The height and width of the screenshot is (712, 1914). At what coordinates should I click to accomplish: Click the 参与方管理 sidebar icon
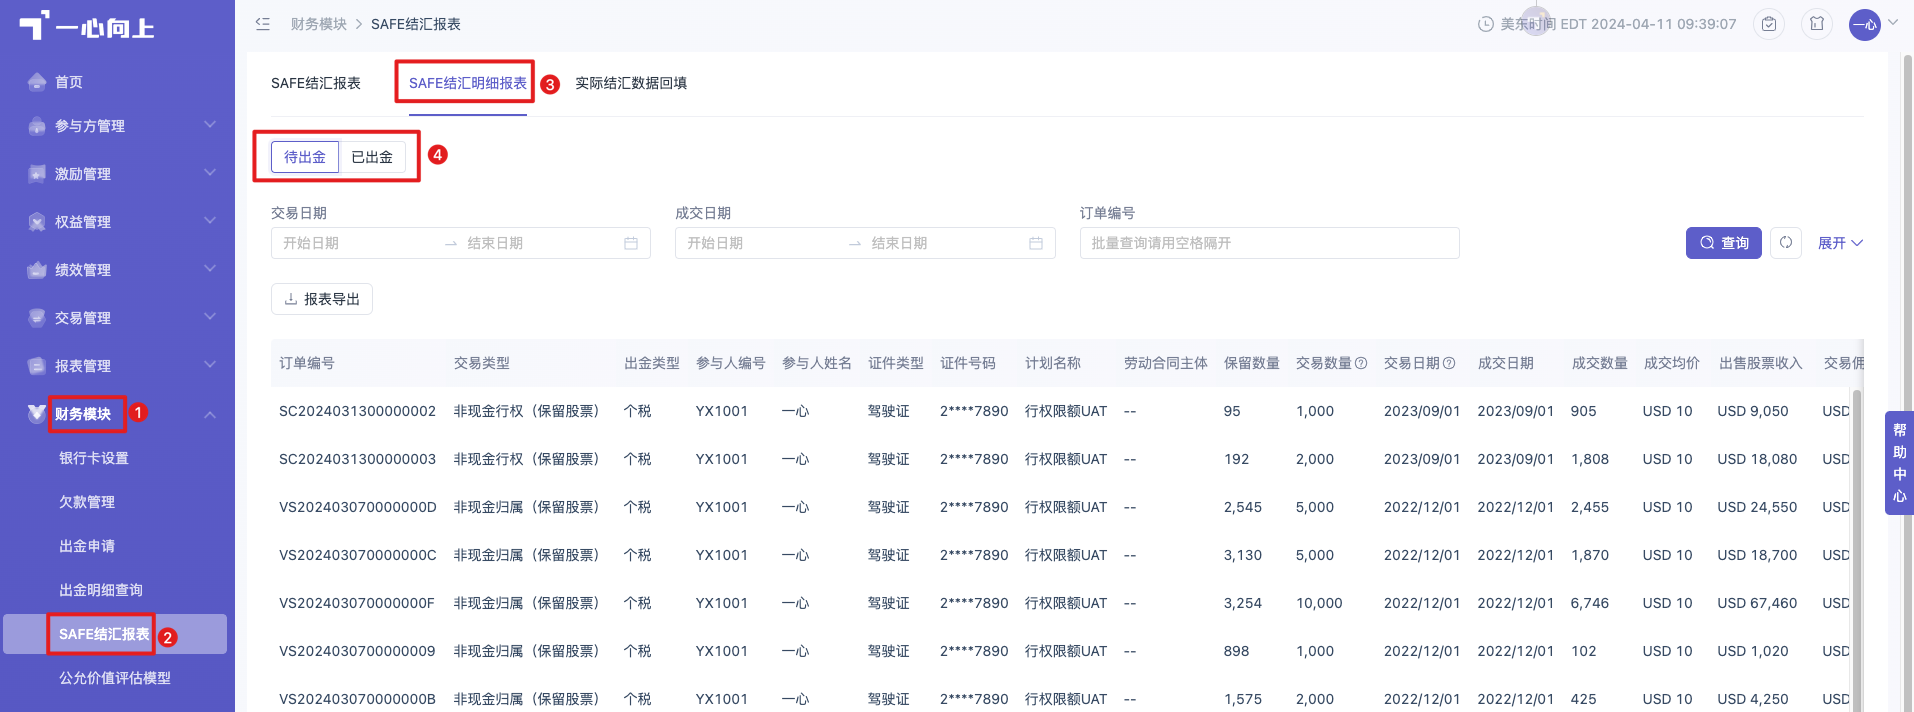click(x=37, y=126)
